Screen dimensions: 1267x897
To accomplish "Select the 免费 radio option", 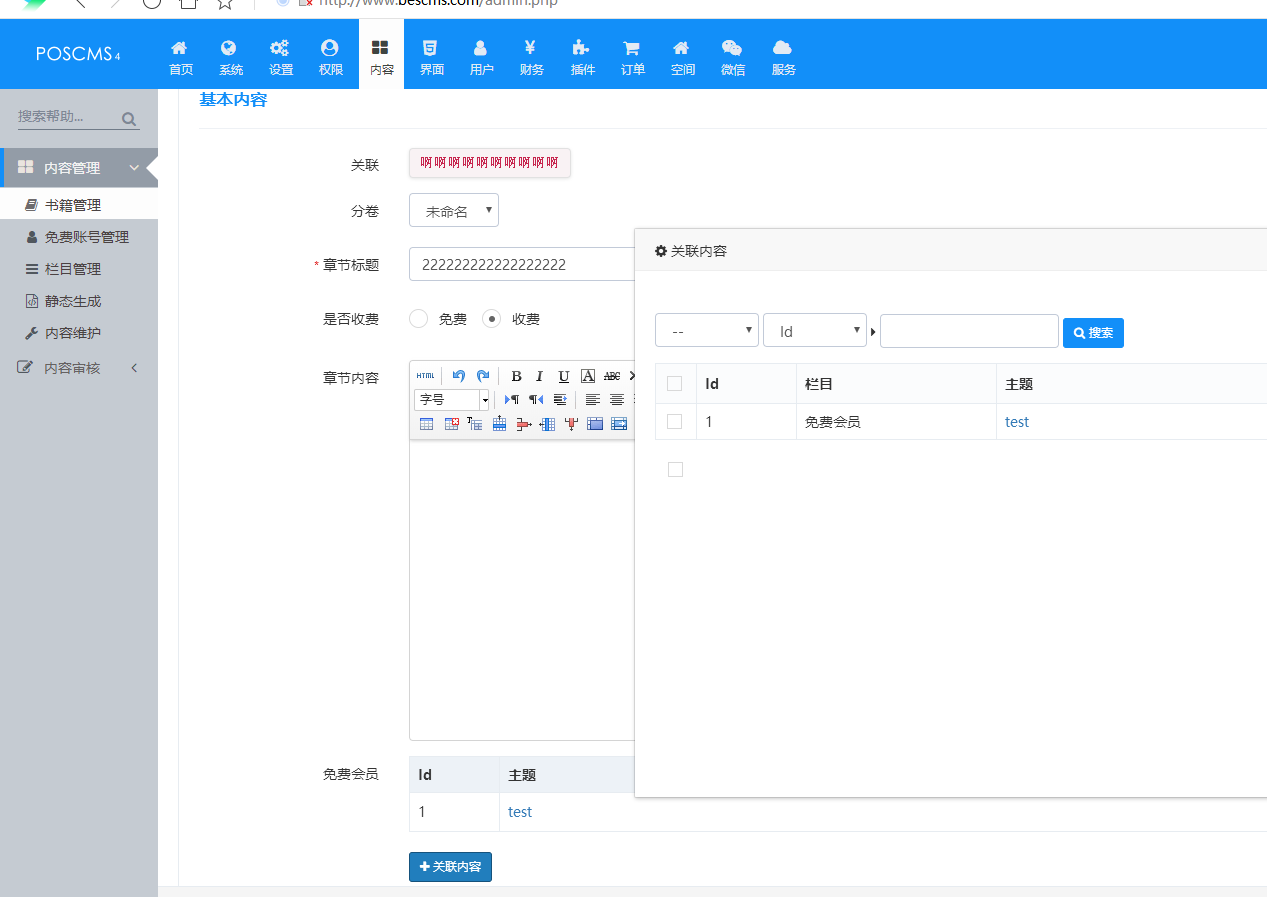I will [x=419, y=318].
